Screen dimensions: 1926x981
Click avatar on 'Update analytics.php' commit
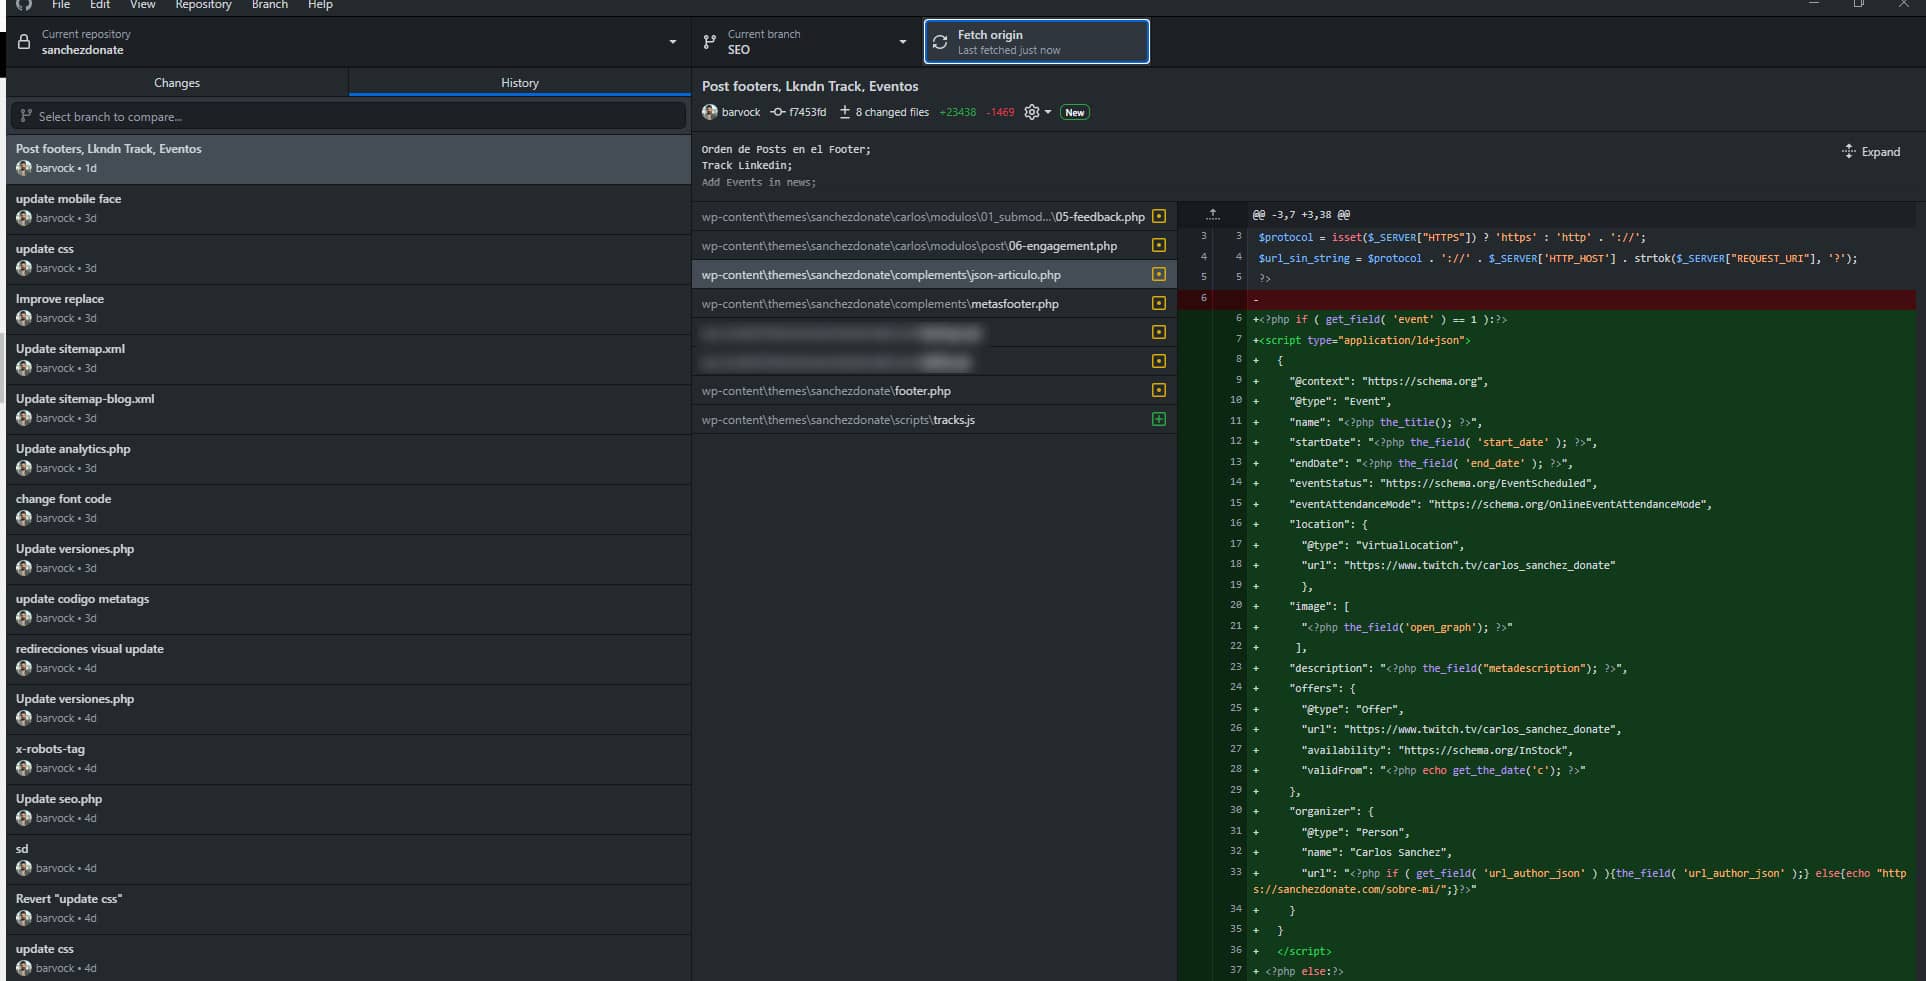click(24, 468)
